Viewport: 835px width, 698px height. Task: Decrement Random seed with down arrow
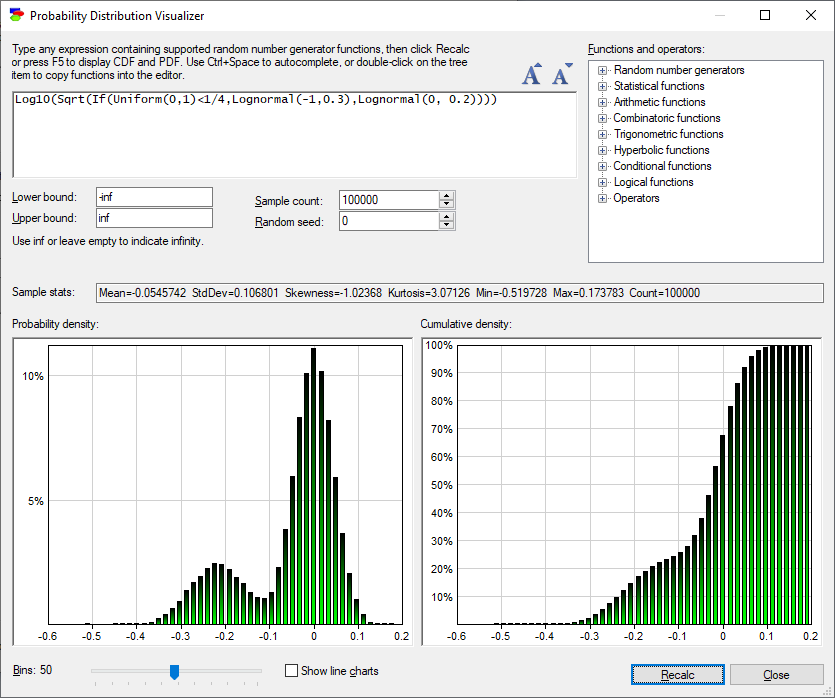(447, 226)
